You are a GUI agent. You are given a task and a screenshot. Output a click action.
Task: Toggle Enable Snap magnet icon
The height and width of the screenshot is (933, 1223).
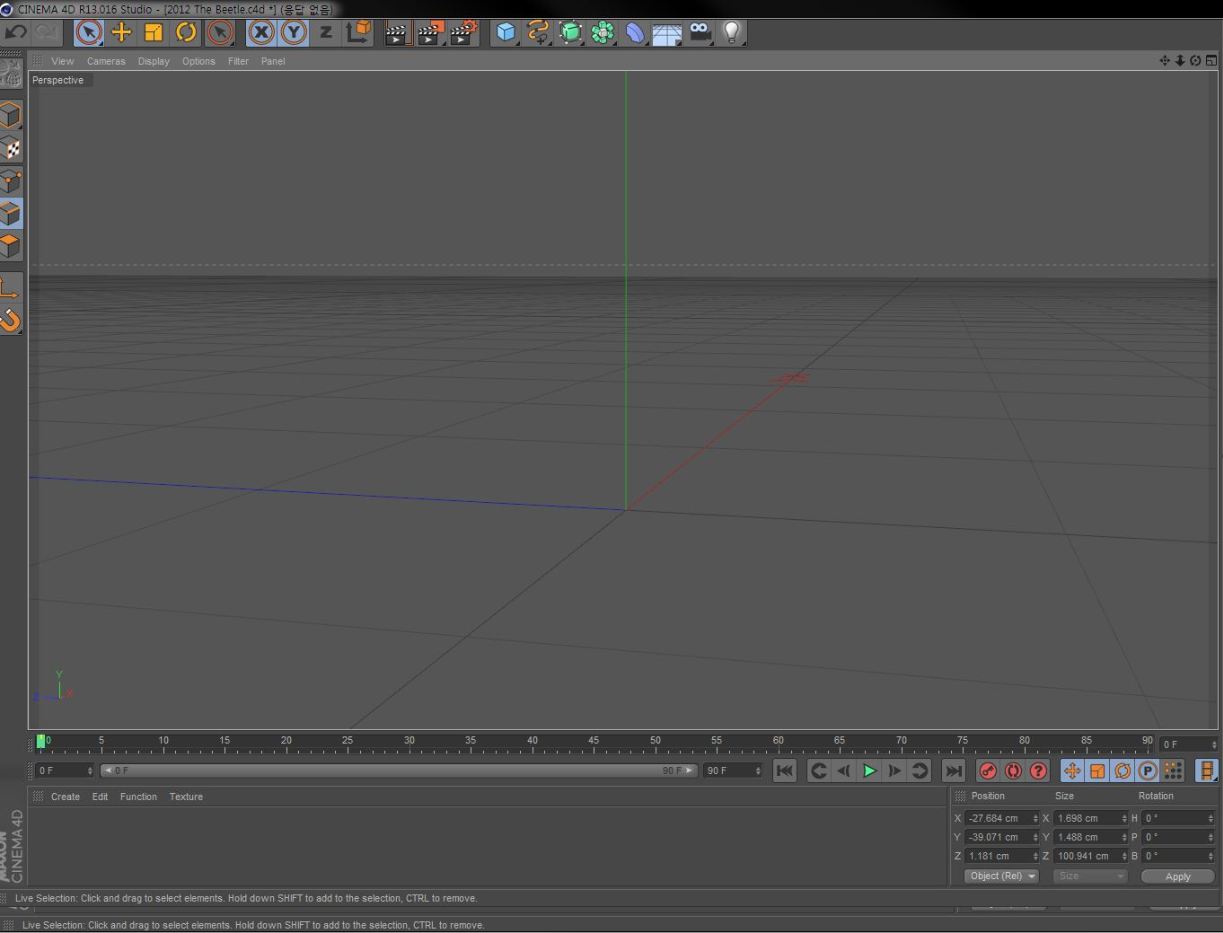click(11, 320)
